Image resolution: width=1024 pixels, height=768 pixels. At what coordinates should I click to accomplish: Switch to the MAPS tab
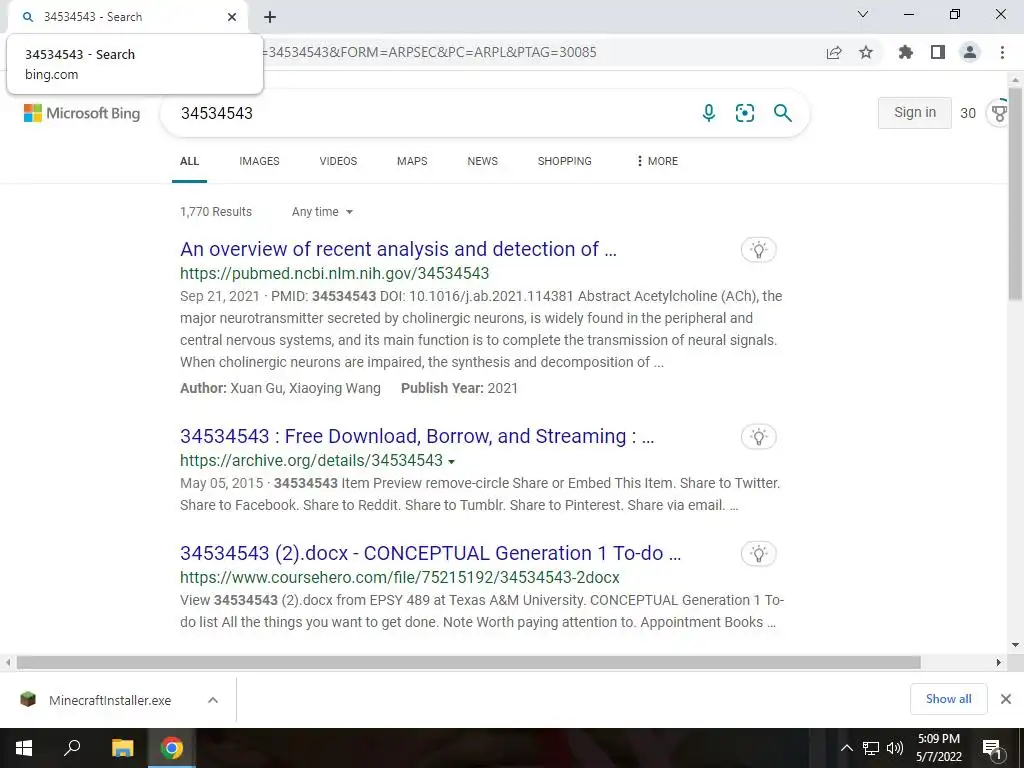click(x=412, y=161)
